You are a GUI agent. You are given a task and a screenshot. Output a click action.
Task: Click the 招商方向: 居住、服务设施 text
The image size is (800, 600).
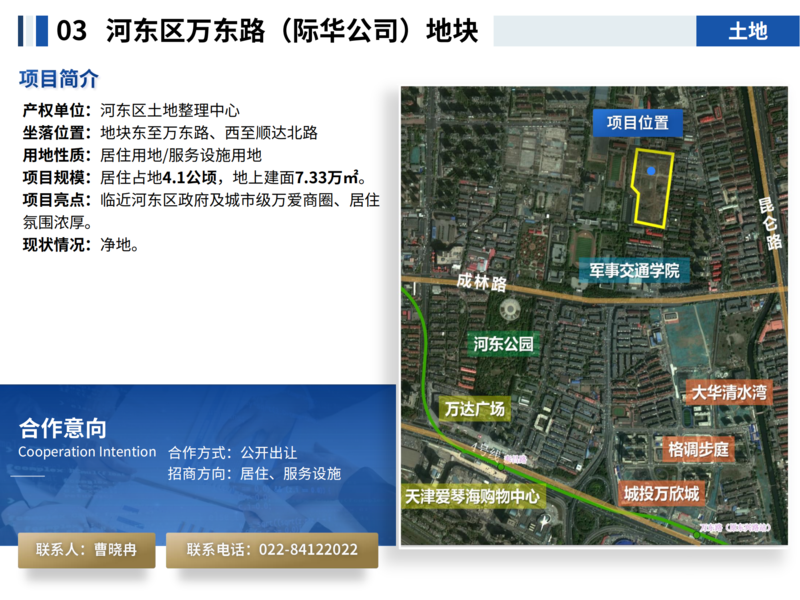pos(254,474)
